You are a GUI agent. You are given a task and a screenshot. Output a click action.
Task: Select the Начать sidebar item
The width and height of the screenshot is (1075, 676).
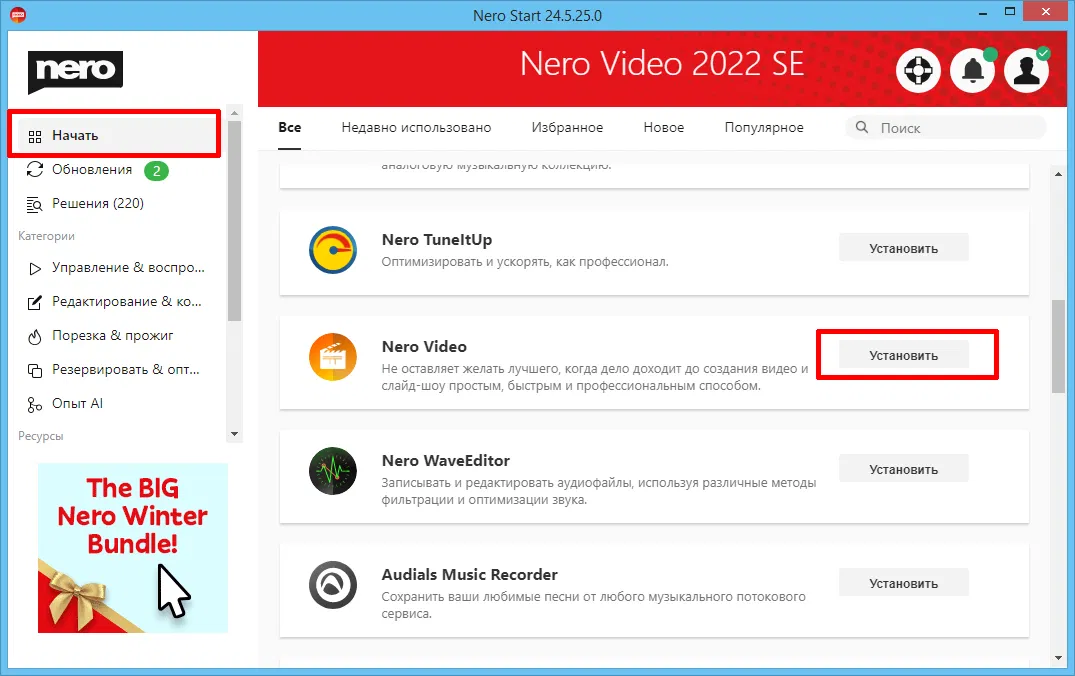[x=115, y=135]
